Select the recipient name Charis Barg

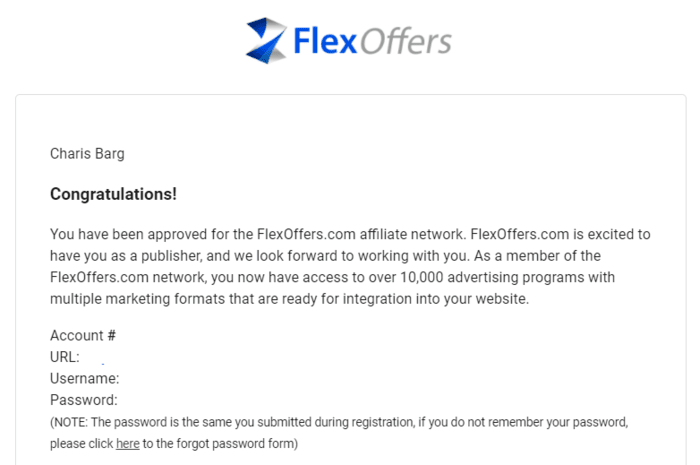click(87, 153)
